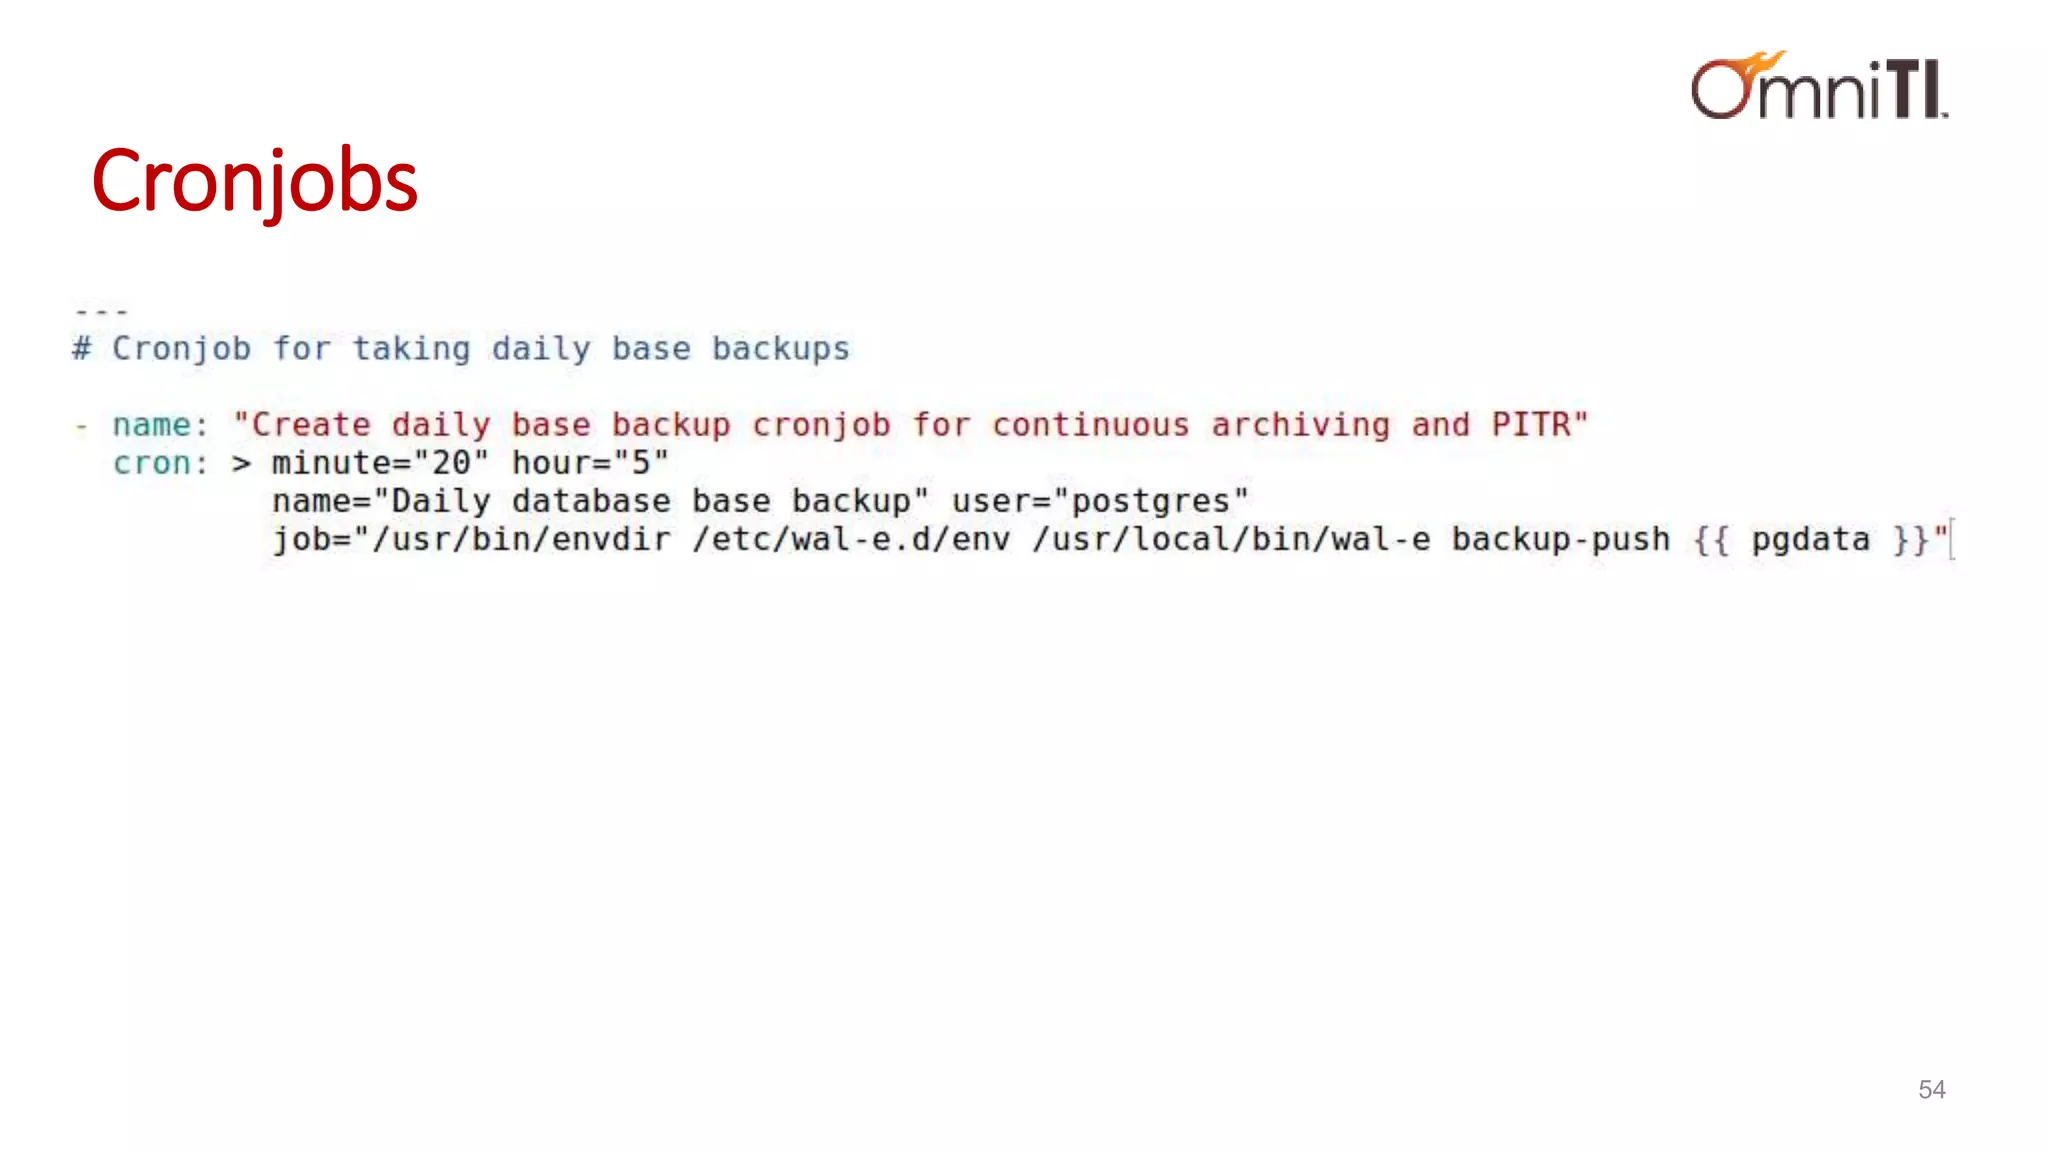Click the list dash before name
Screen dimensions: 2048x1152
82,426
